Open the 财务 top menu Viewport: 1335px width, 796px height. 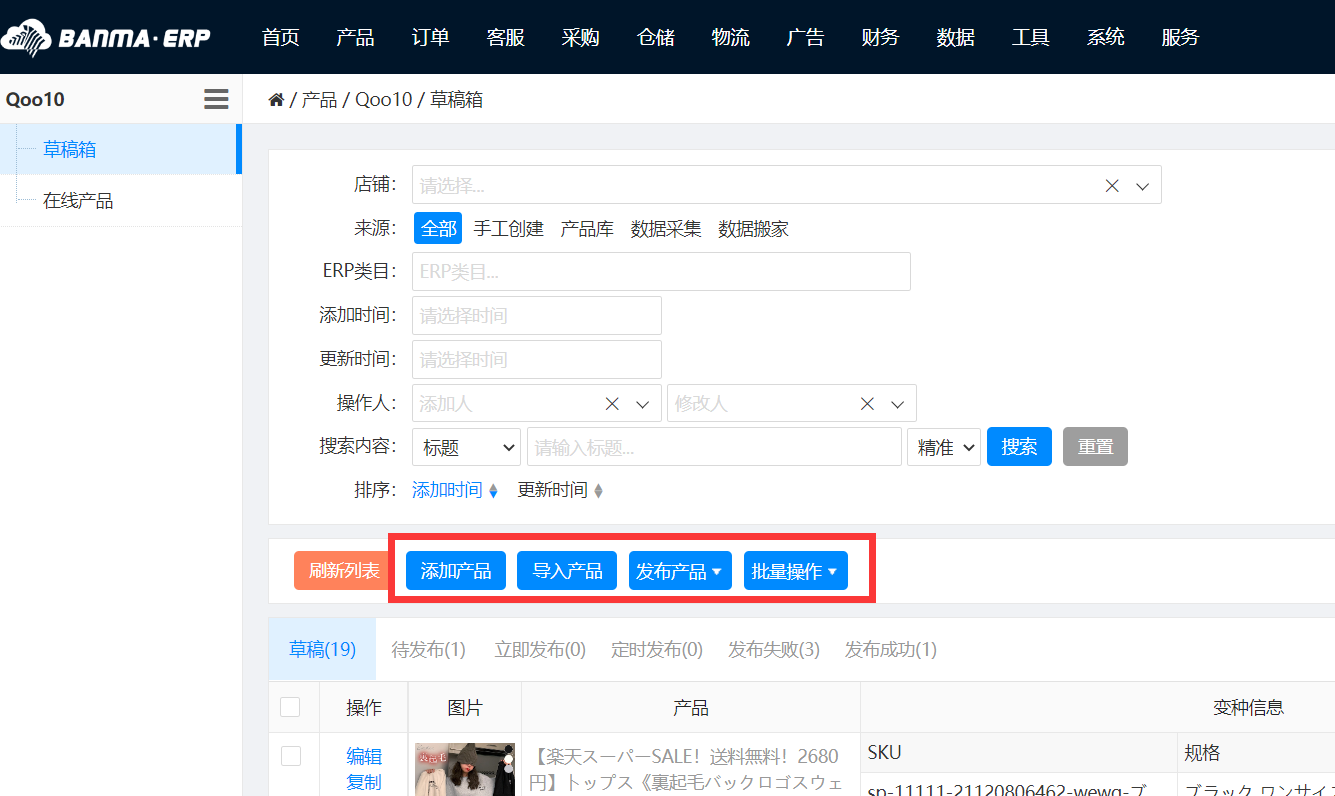(x=881, y=38)
